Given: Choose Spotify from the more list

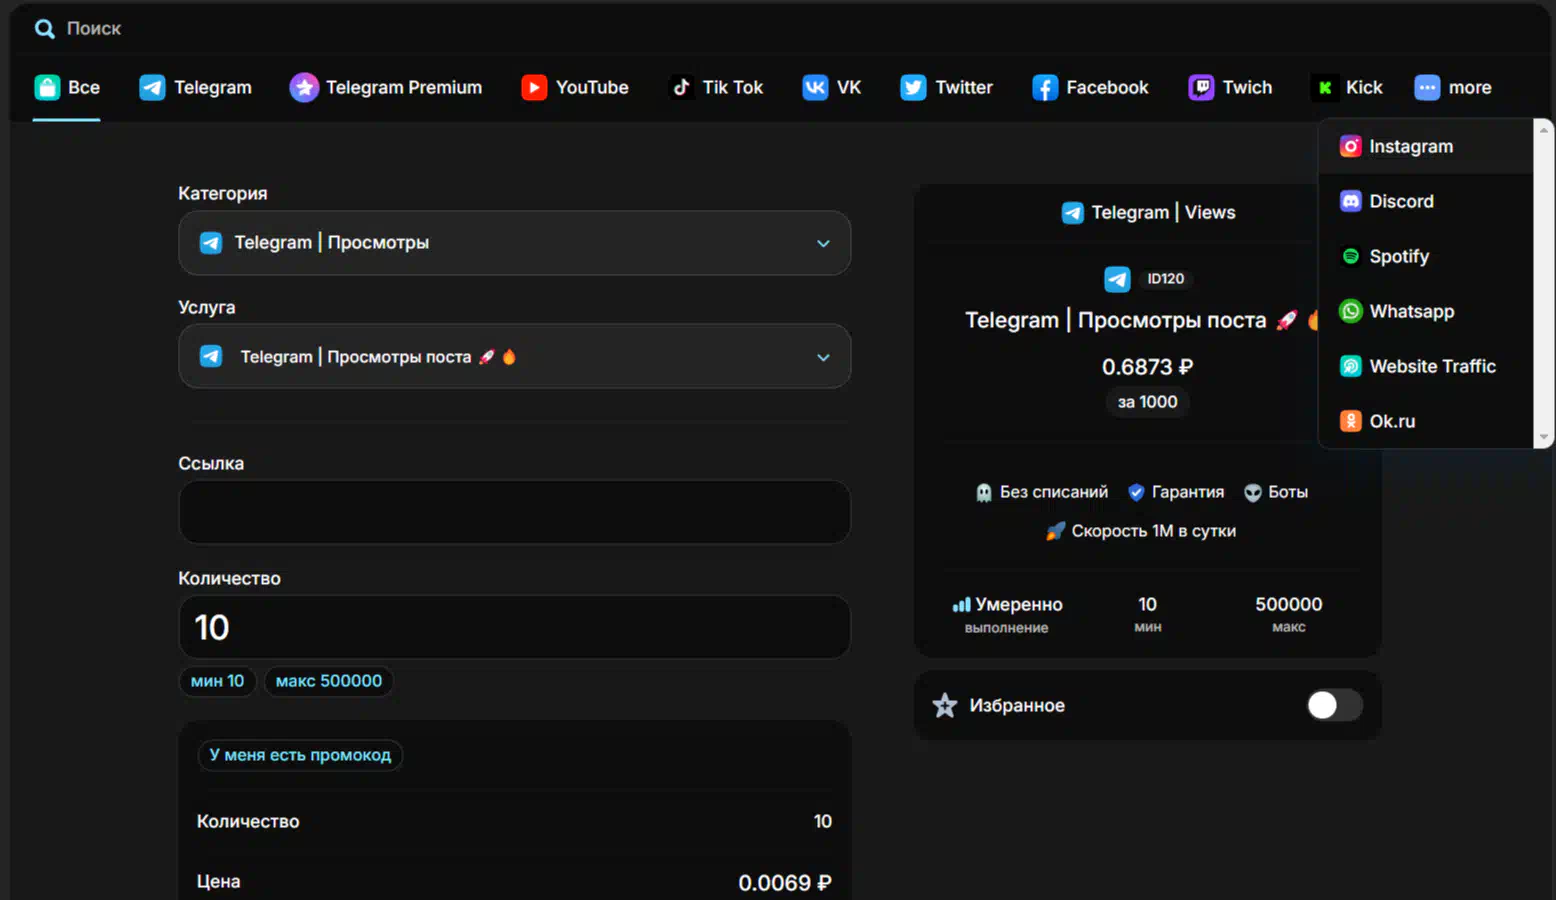Looking at the screenshot, I should point(1426,256).
